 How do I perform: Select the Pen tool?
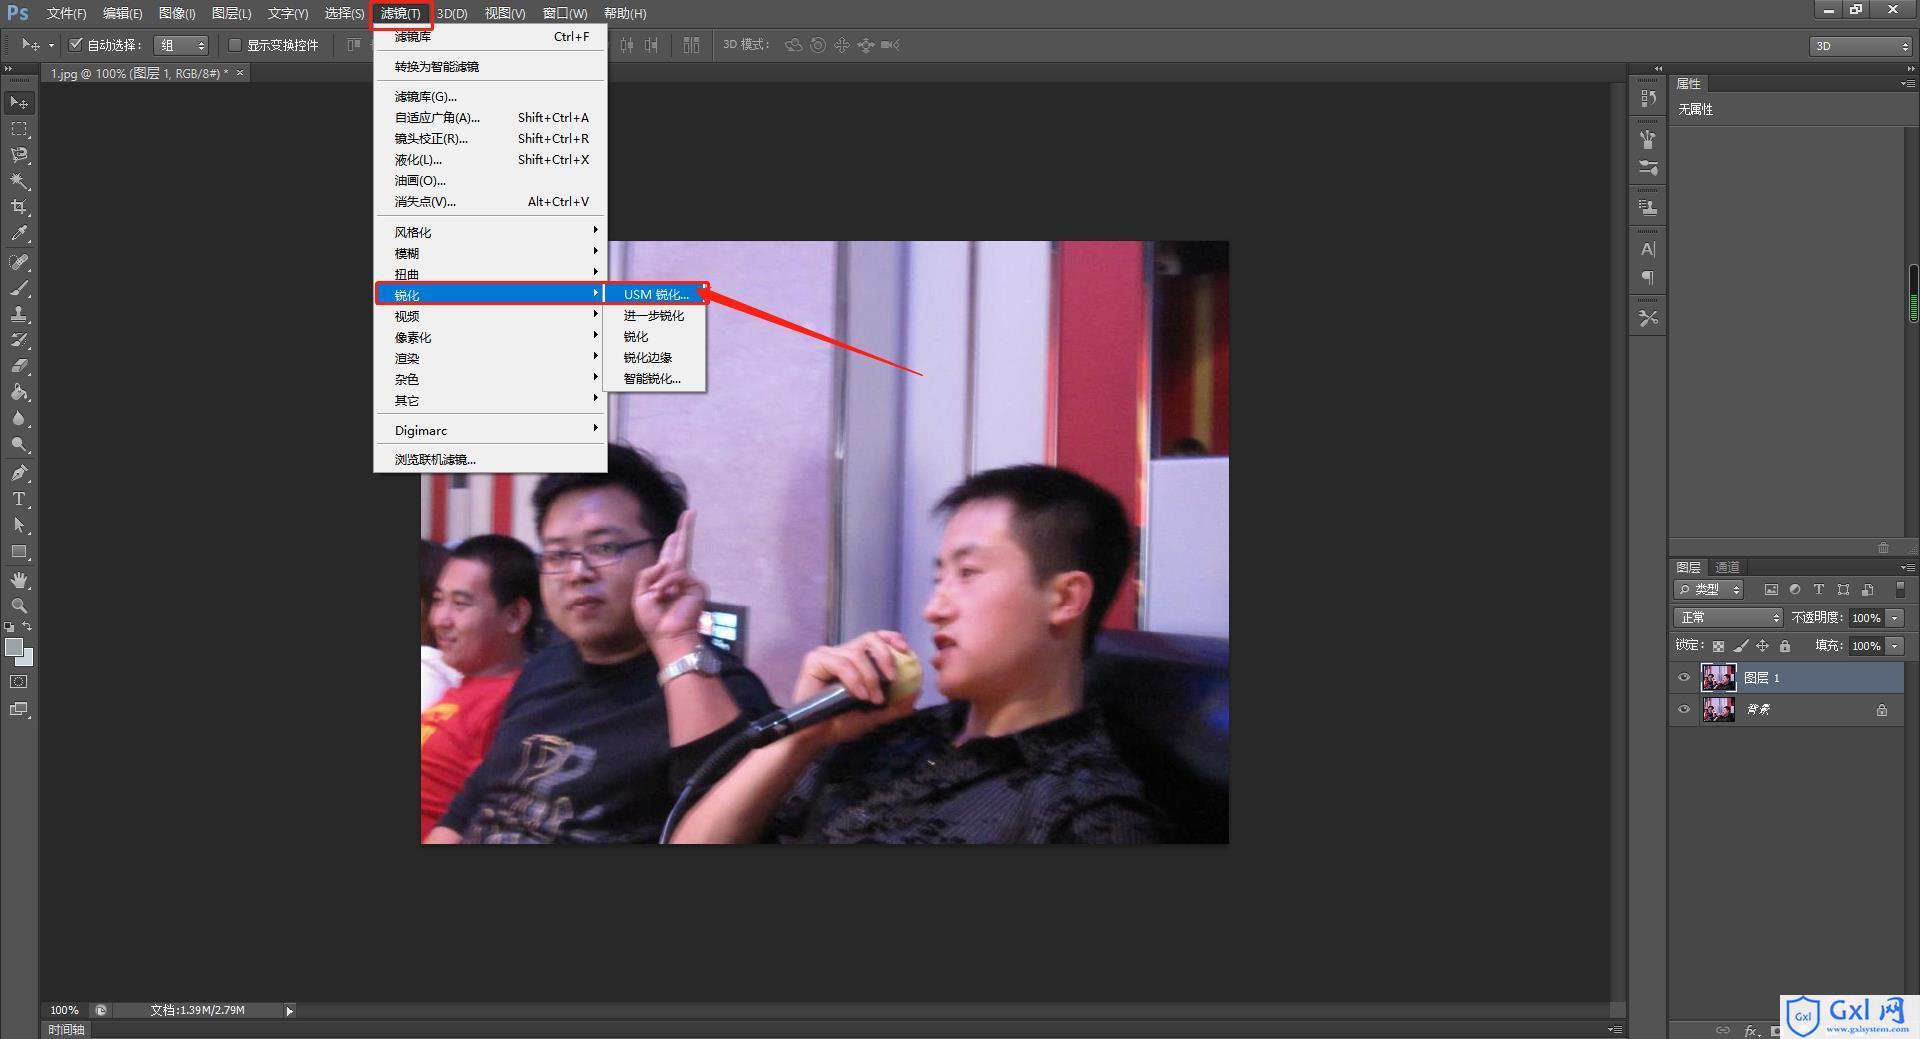[19, 473]
